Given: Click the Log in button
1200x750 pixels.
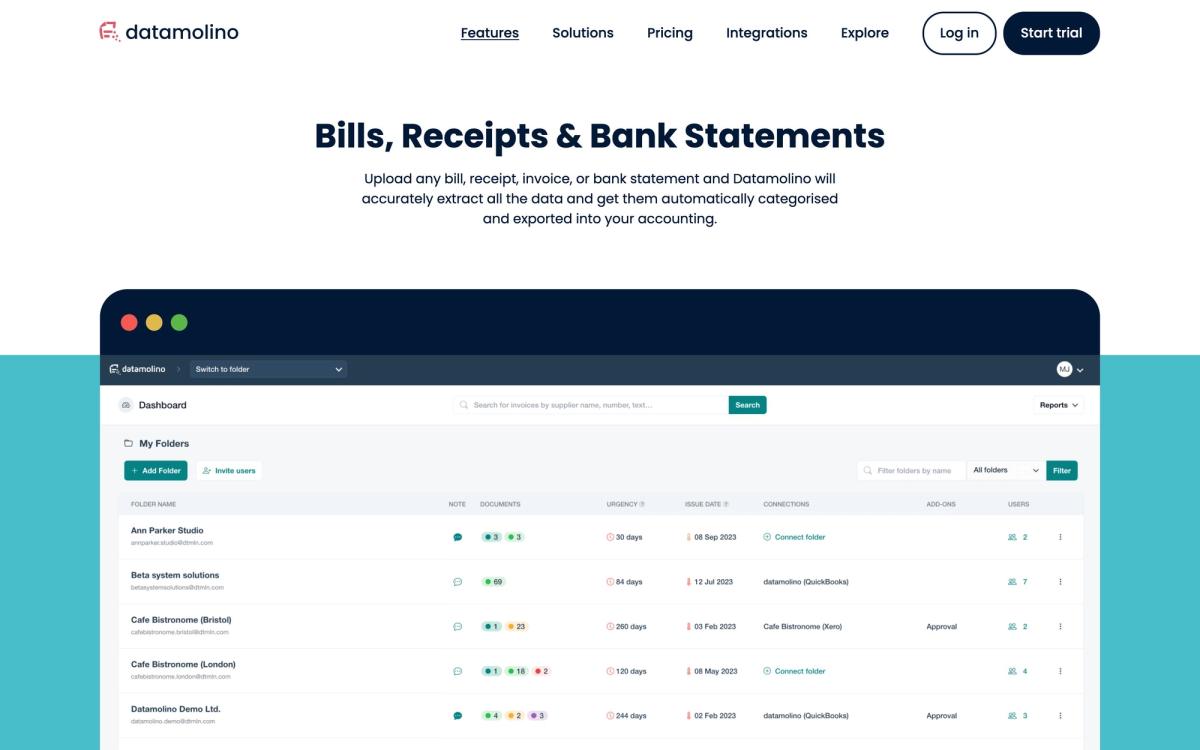Looking at the screenshot, I should 959,33.
